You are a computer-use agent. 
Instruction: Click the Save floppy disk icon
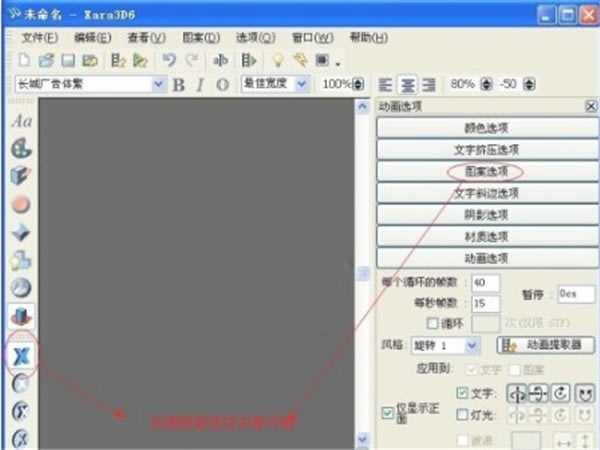point(68,60)
